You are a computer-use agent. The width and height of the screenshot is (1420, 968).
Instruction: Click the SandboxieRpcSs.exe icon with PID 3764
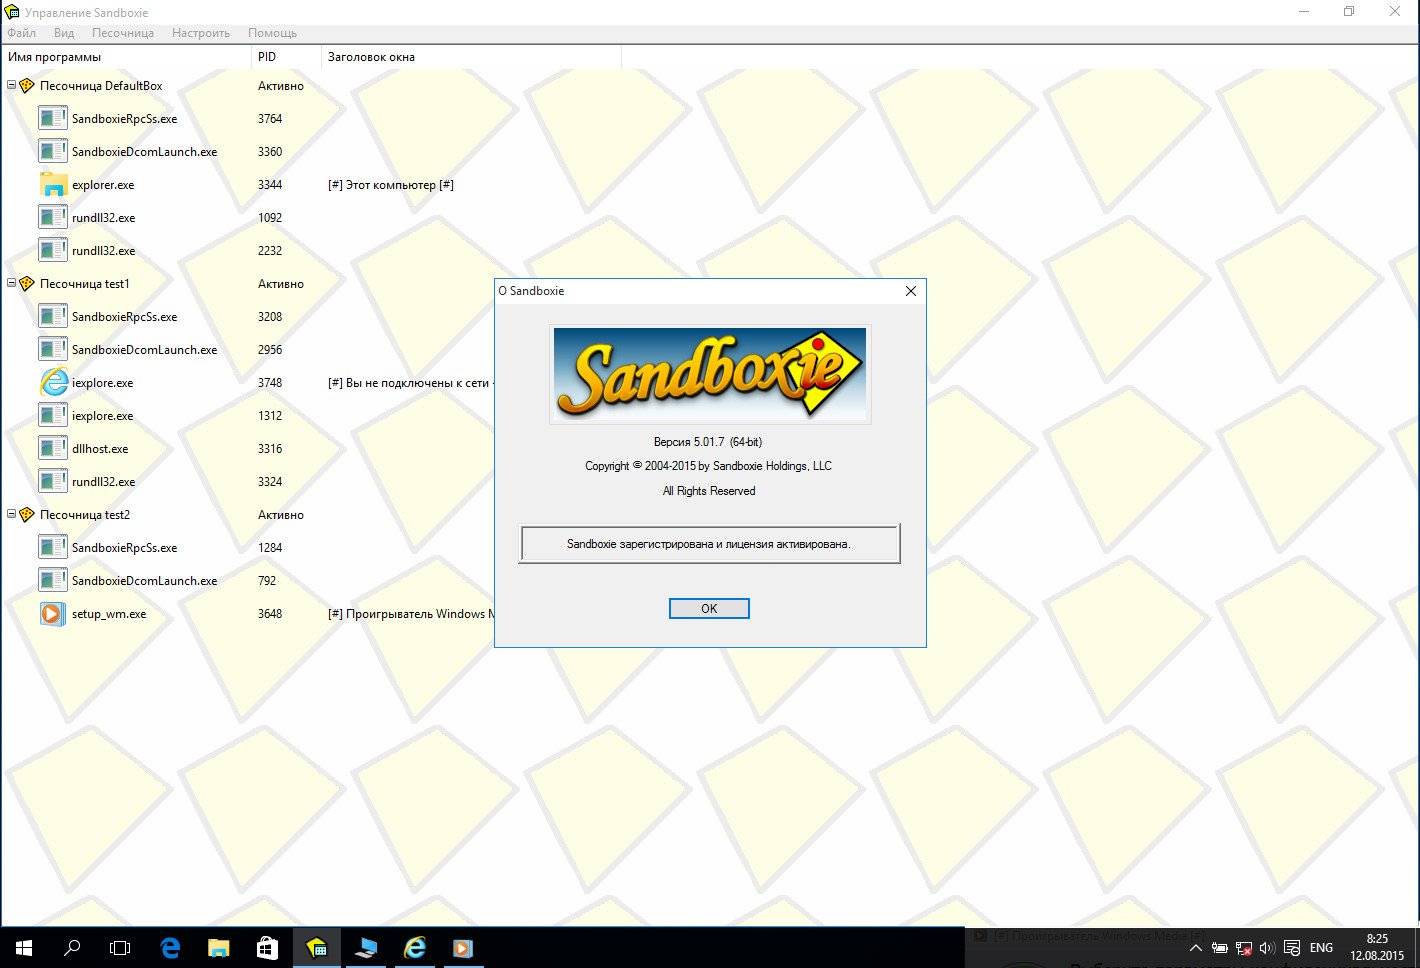click(x=53, y=118)
